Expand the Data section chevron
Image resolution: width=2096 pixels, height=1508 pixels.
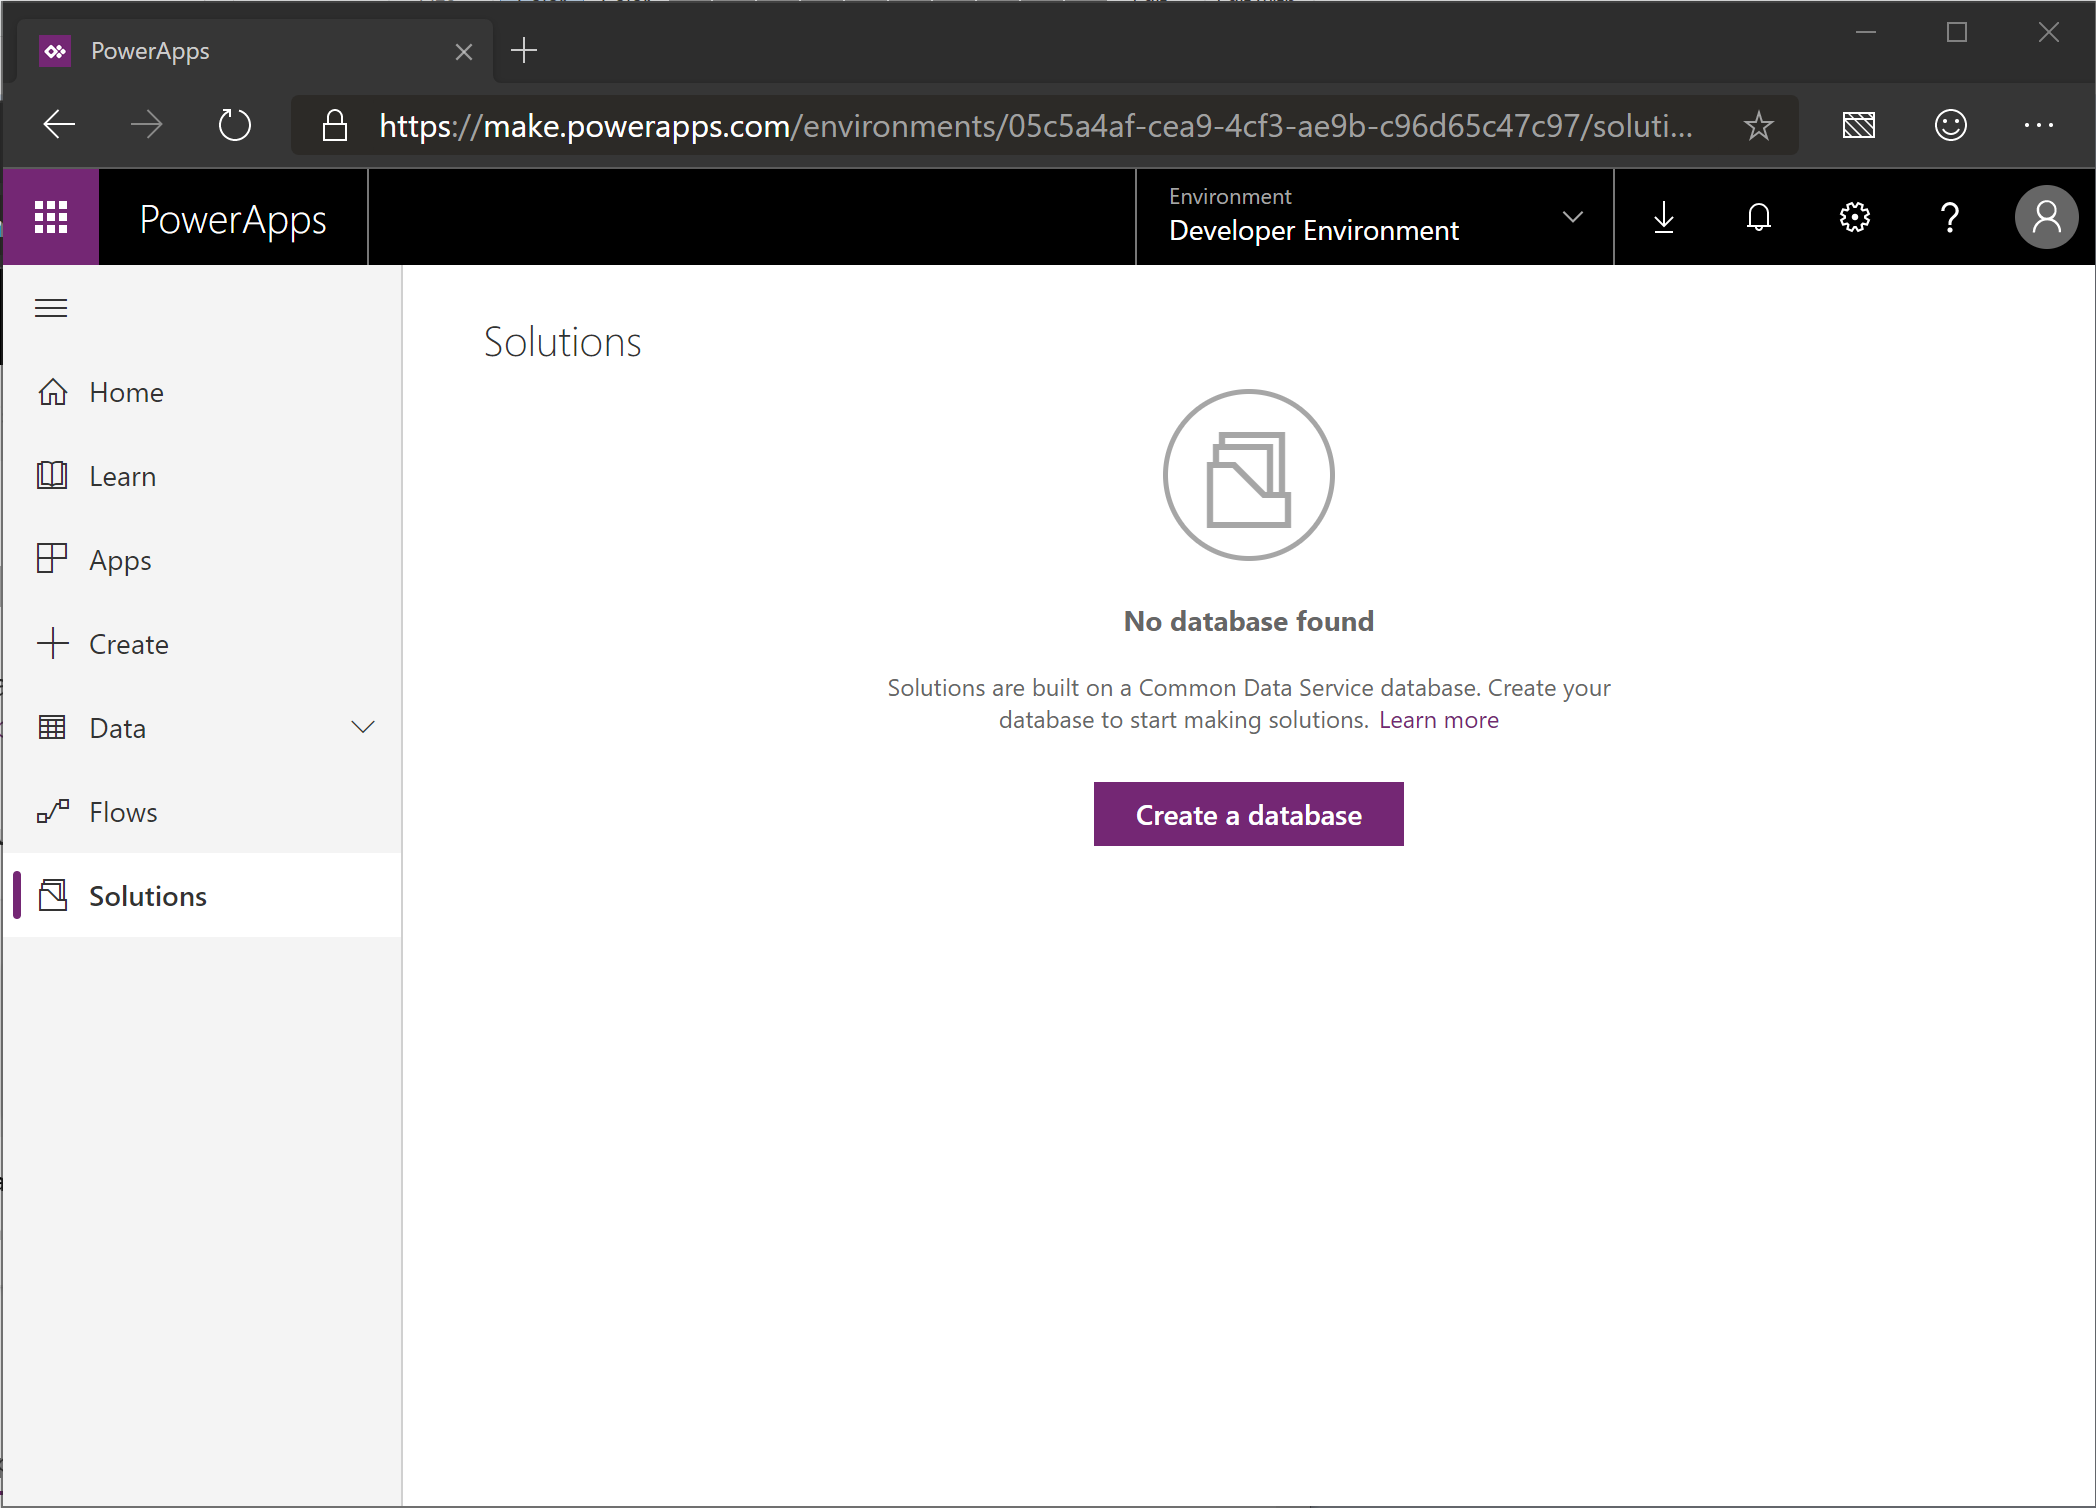click(x=363, y=727)
